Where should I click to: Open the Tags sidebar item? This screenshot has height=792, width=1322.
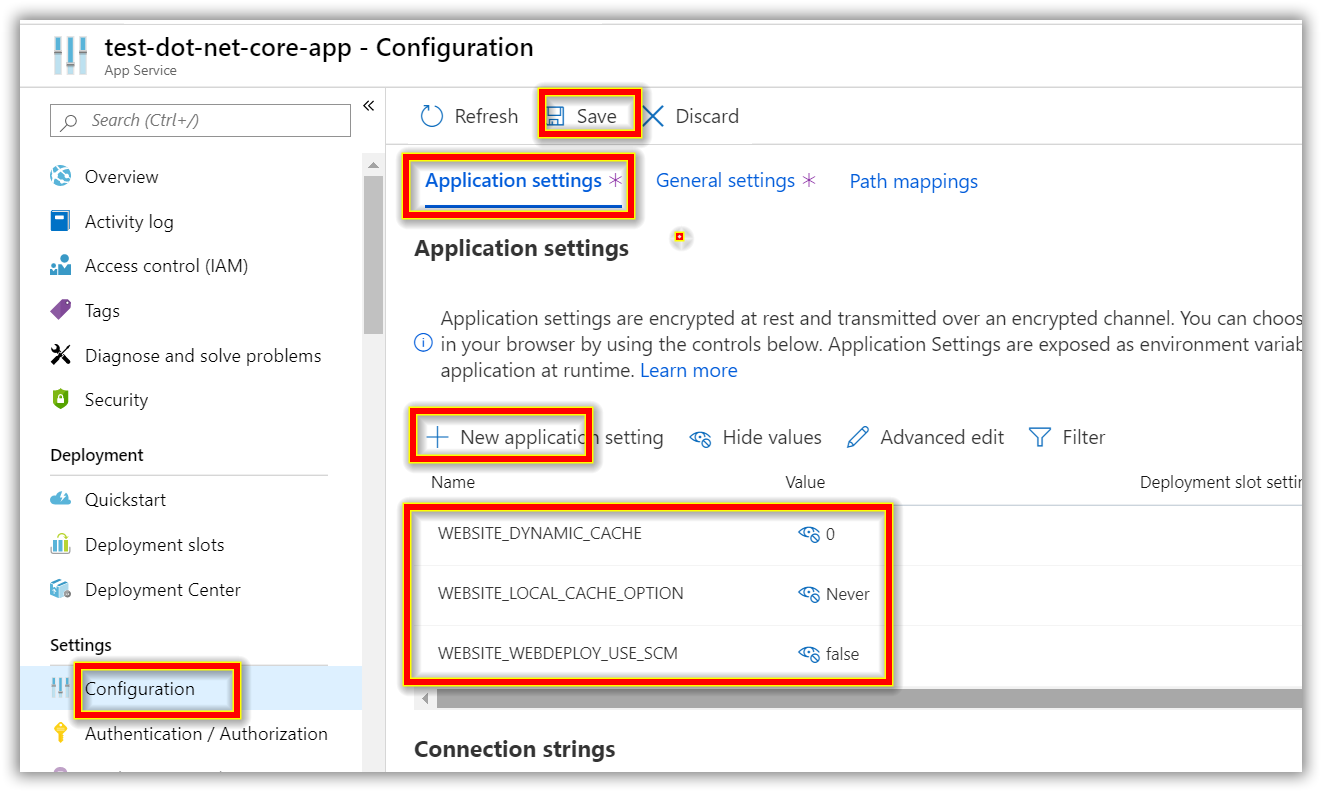tap(102, 311)
